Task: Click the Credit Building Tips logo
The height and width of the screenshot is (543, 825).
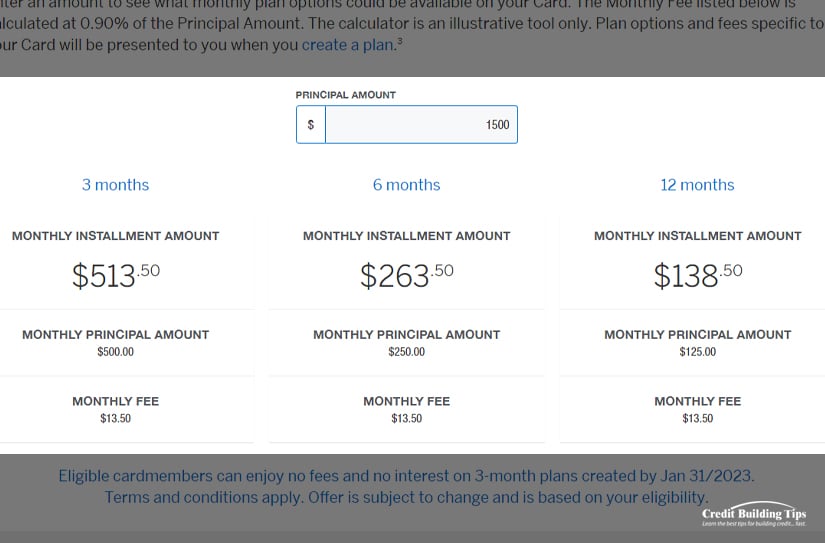Action: [x=753, y=515]
